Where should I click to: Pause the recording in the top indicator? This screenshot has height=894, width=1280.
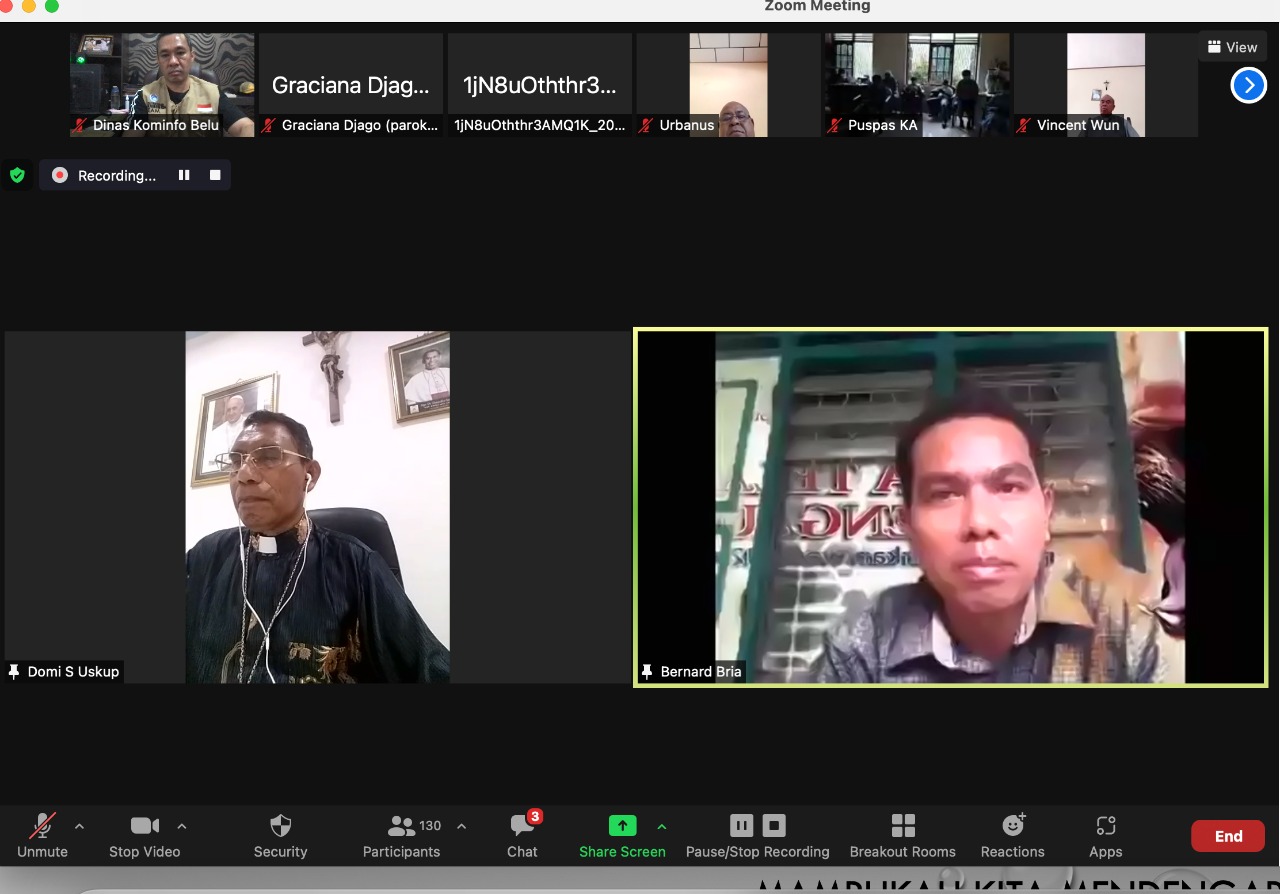click(x=184, y=175)
